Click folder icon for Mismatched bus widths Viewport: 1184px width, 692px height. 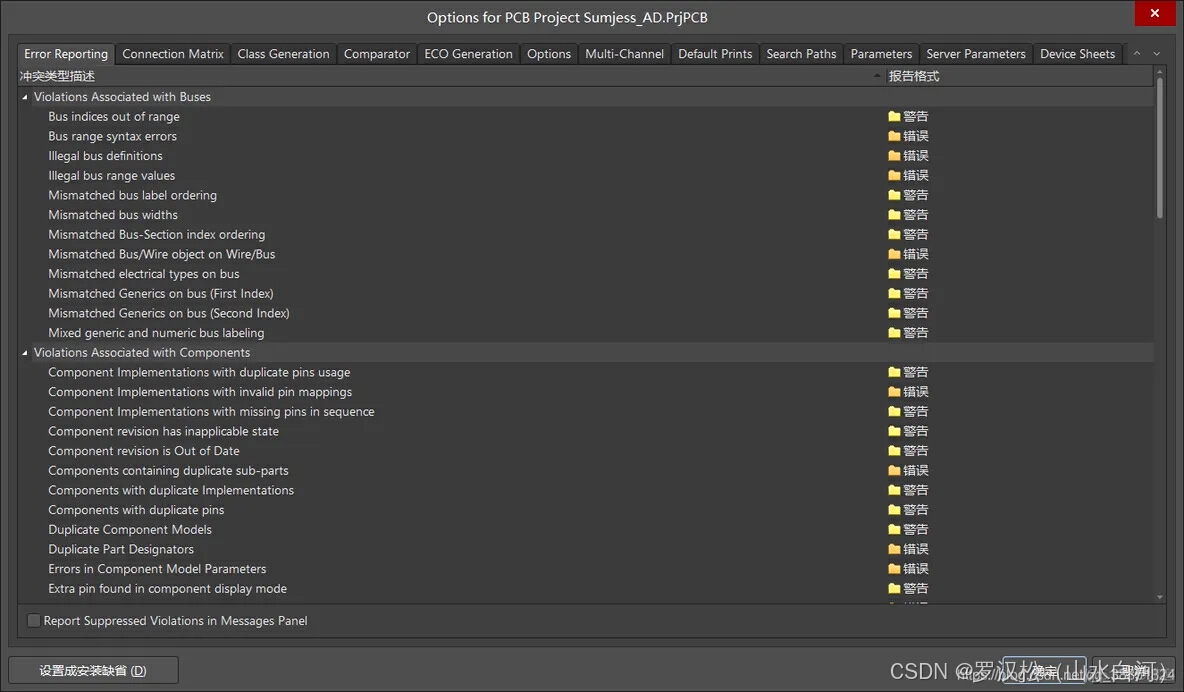click(x=894, y=215)
